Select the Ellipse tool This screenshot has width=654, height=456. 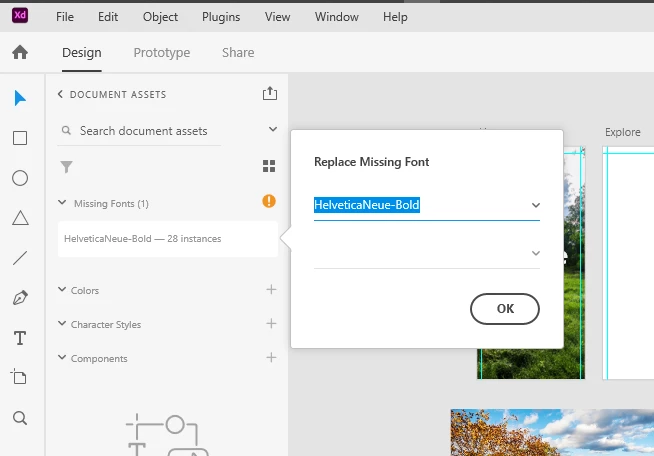click(20, 178)
